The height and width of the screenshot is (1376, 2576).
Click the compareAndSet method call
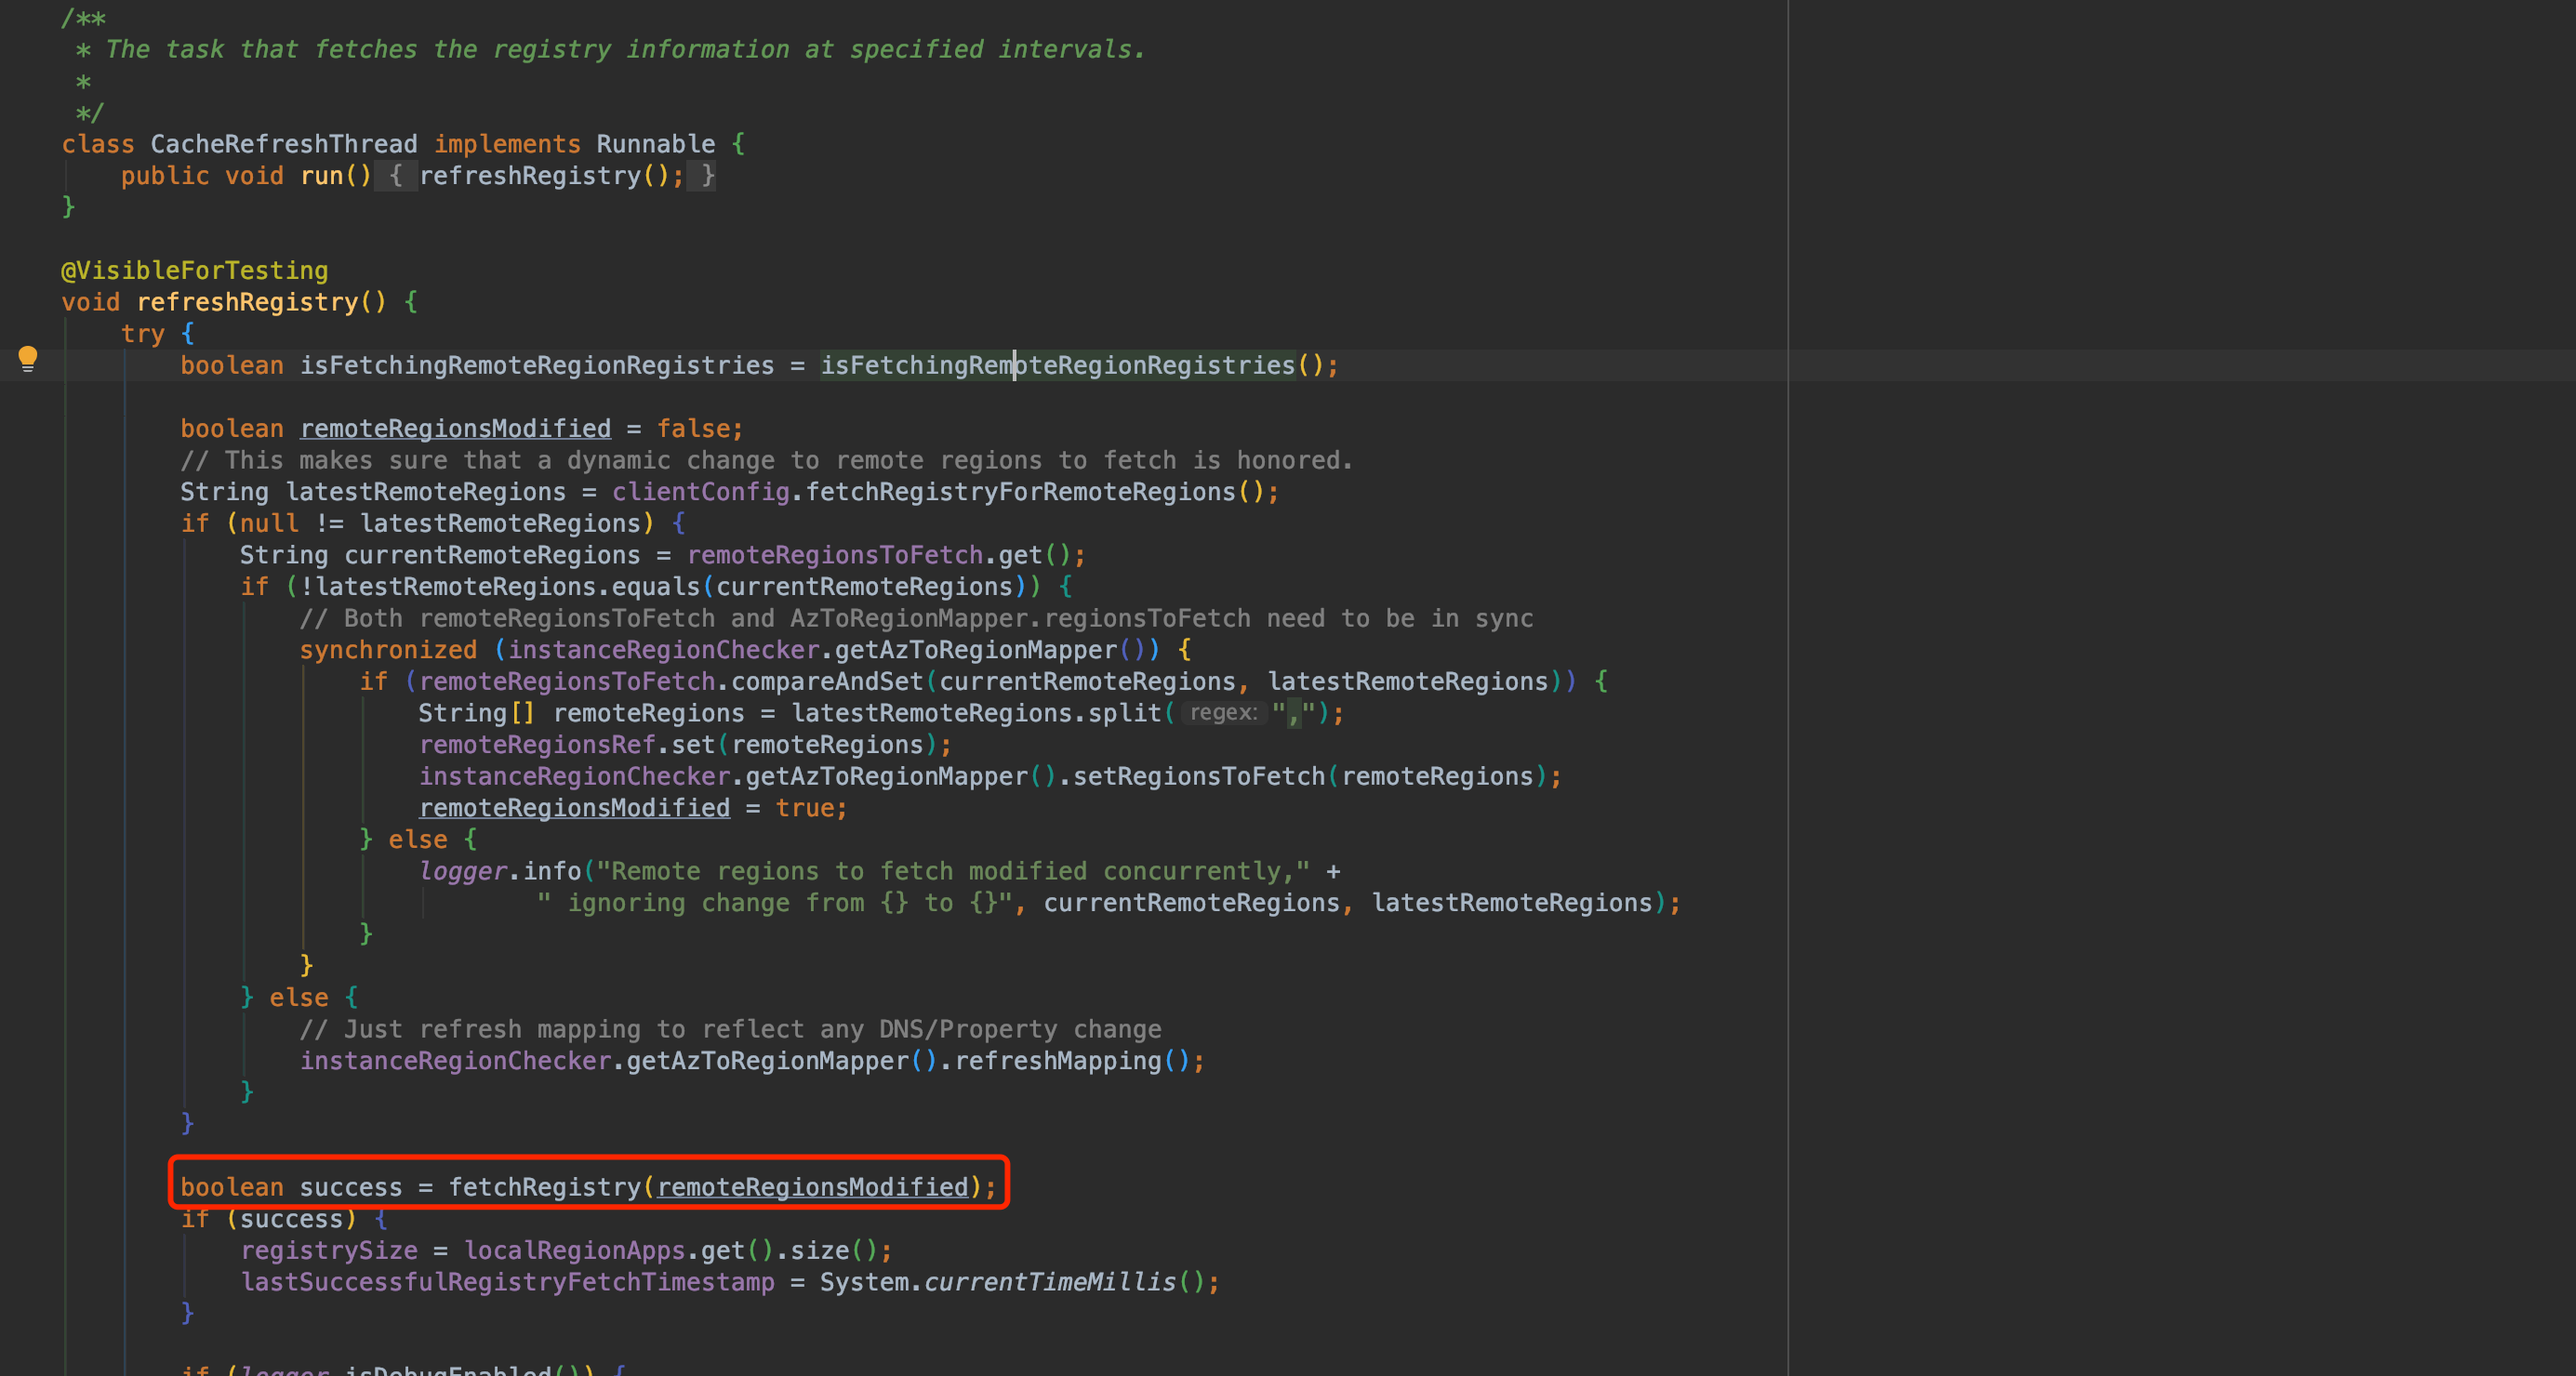[x=826, y=682]
